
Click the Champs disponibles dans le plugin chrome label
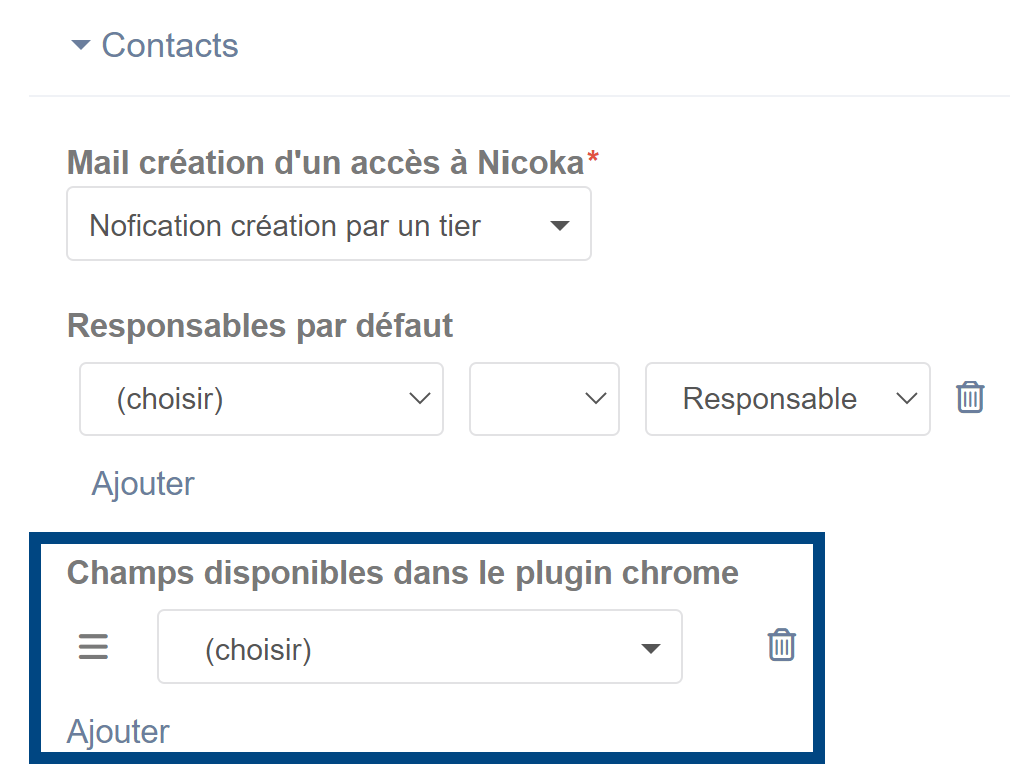pyautogui.click(x=403, y=572)
